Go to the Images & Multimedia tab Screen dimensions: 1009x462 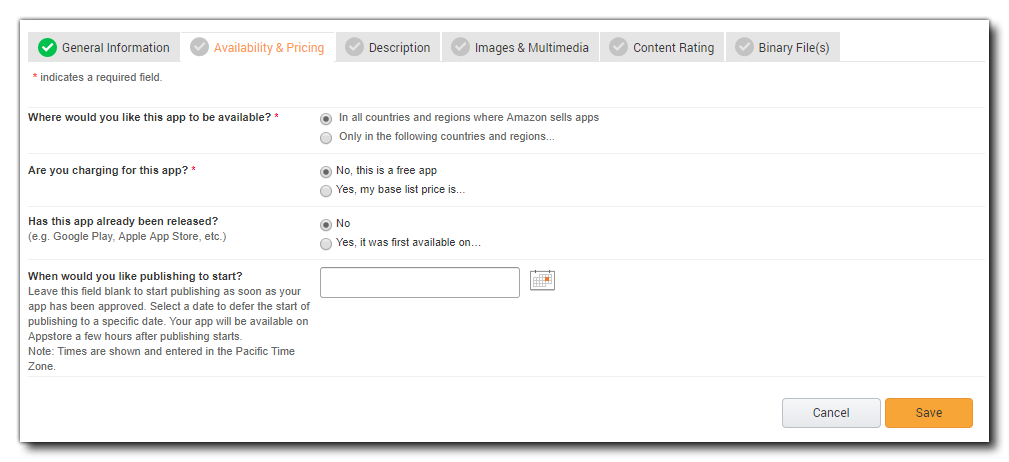point(531,47)
